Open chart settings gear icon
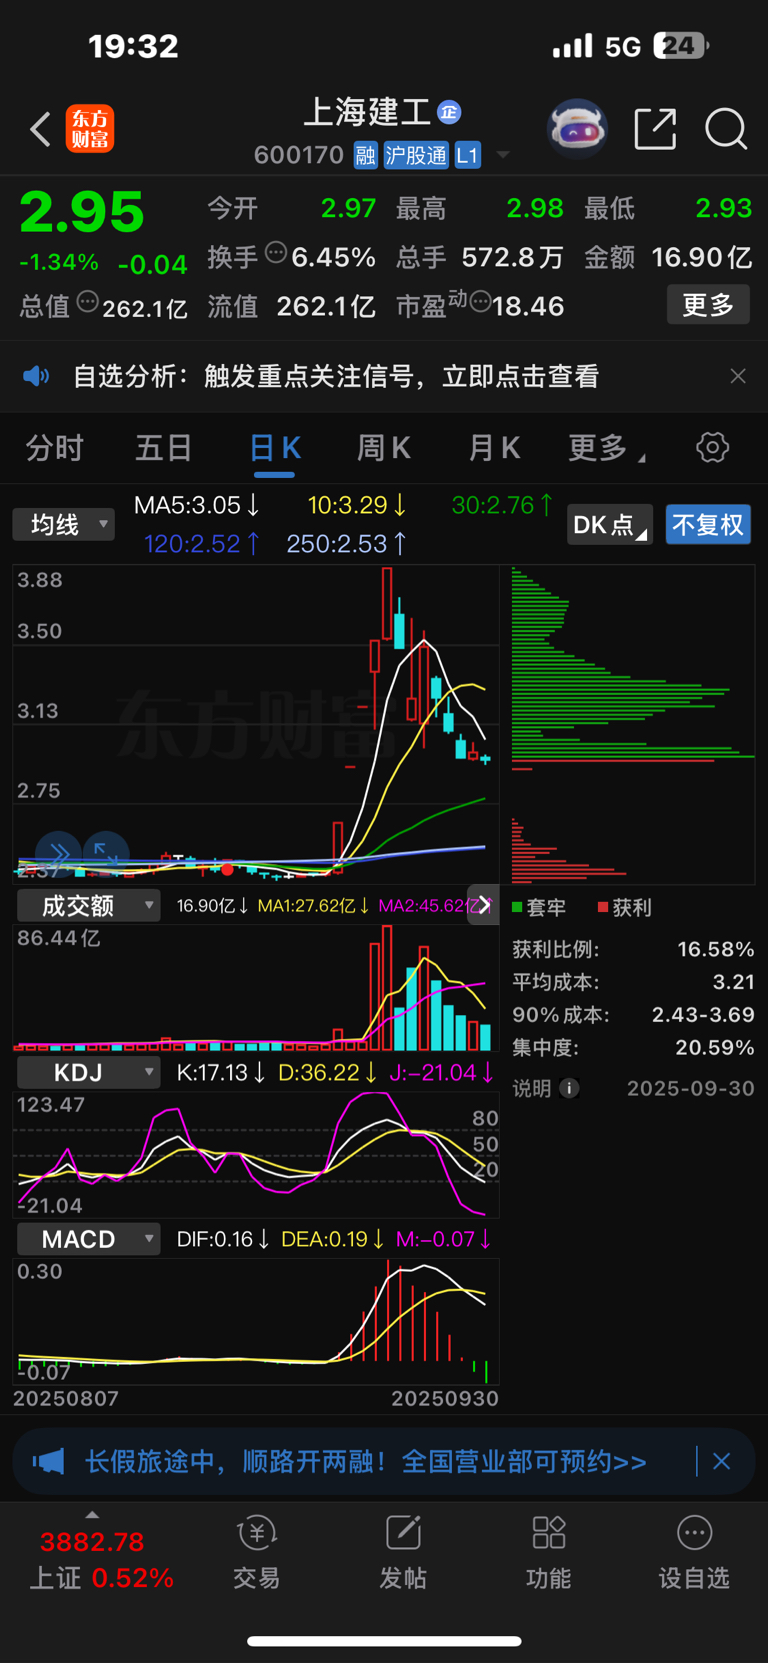The width and height of the screenshot is (768, 1663). (x=712, y=447)
